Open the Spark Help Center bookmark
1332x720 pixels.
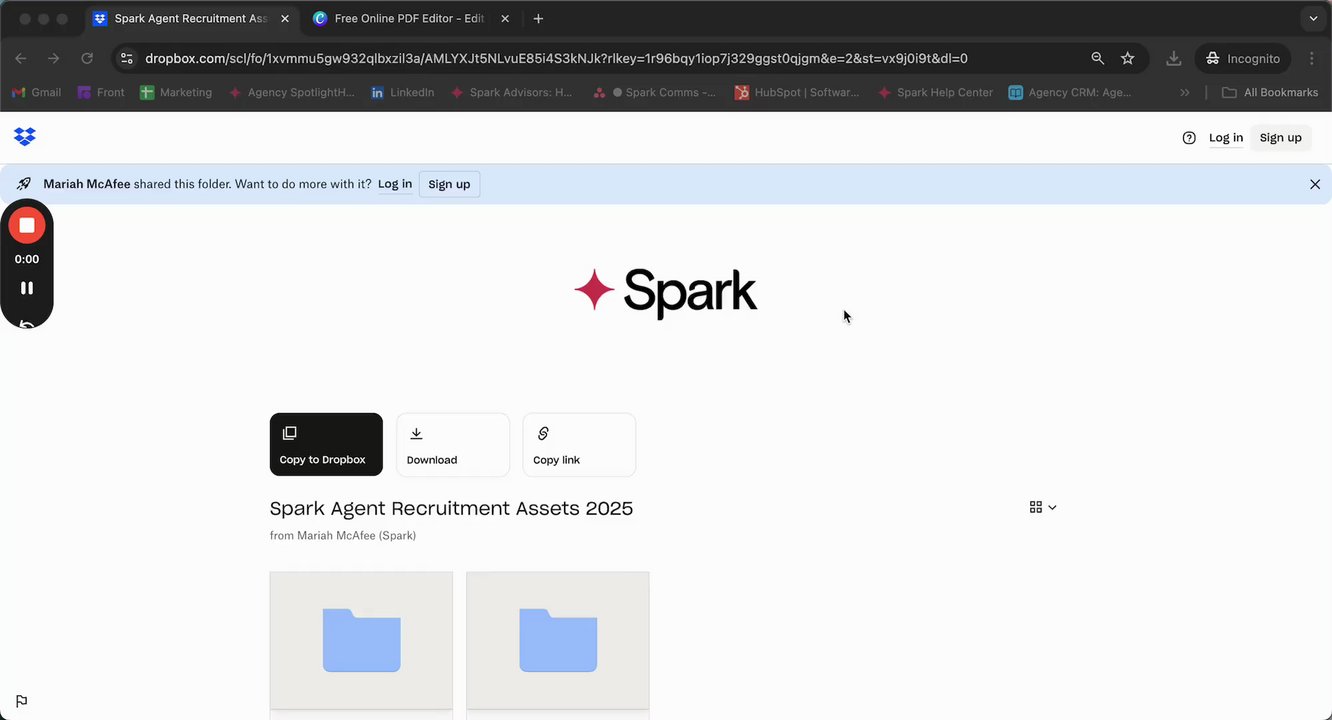[x=935, y=92]
